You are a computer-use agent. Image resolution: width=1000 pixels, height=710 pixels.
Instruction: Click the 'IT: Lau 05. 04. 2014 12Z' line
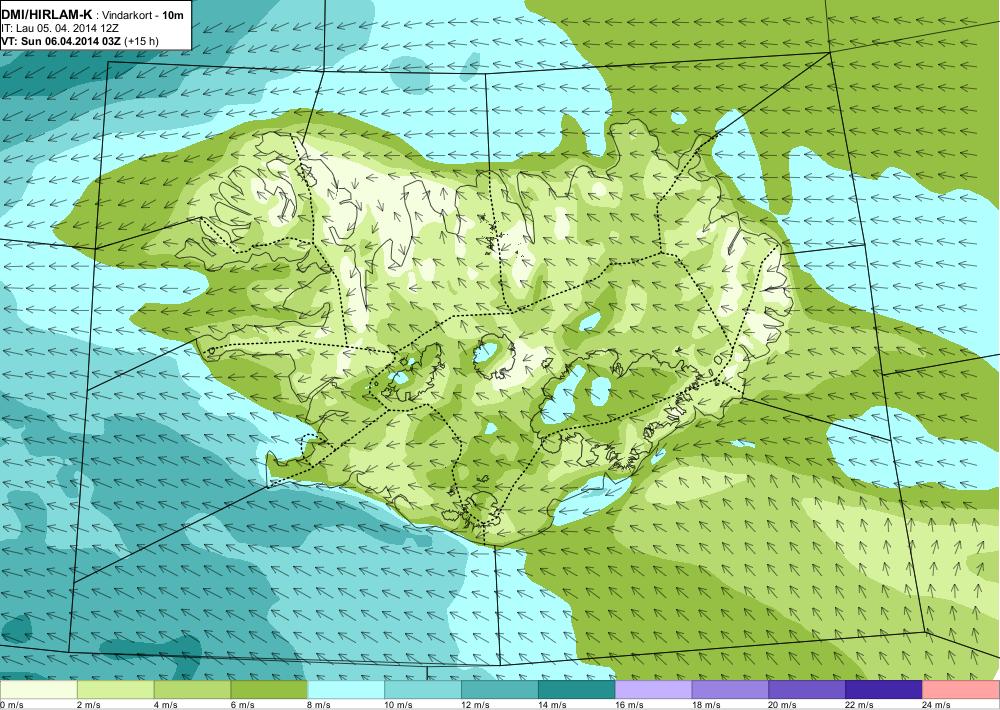coord(59,29)
